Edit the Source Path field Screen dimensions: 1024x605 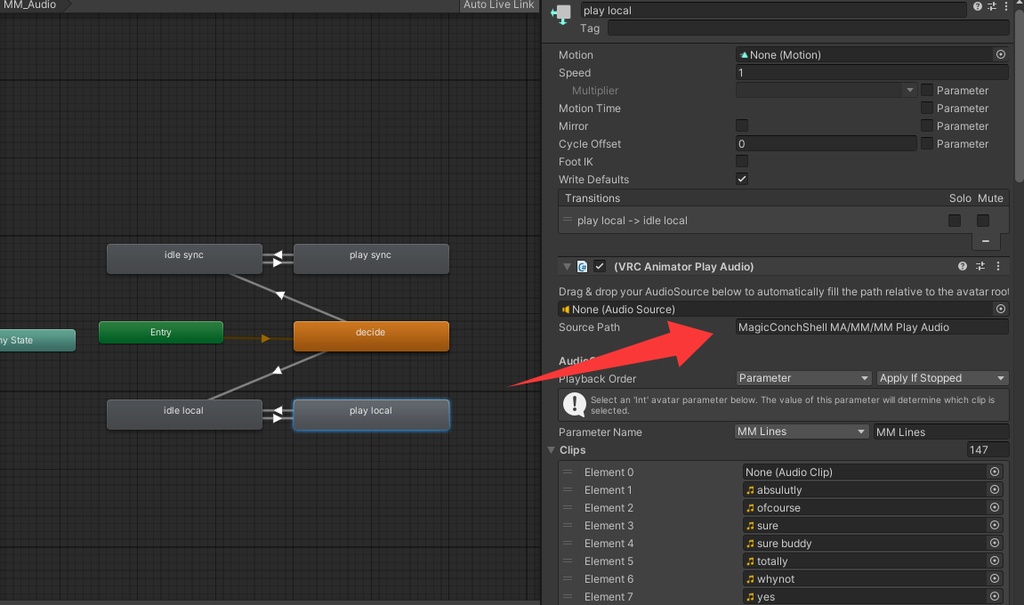pyautogui.click(x=872, y=327)
